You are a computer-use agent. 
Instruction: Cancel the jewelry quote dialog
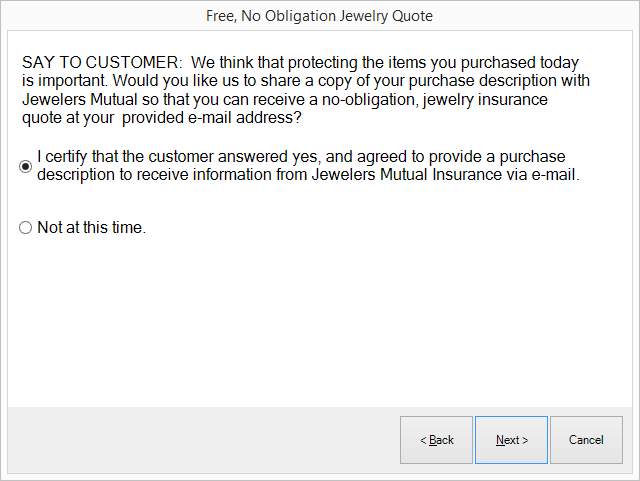pyautogui.click(x=586, y=440)
